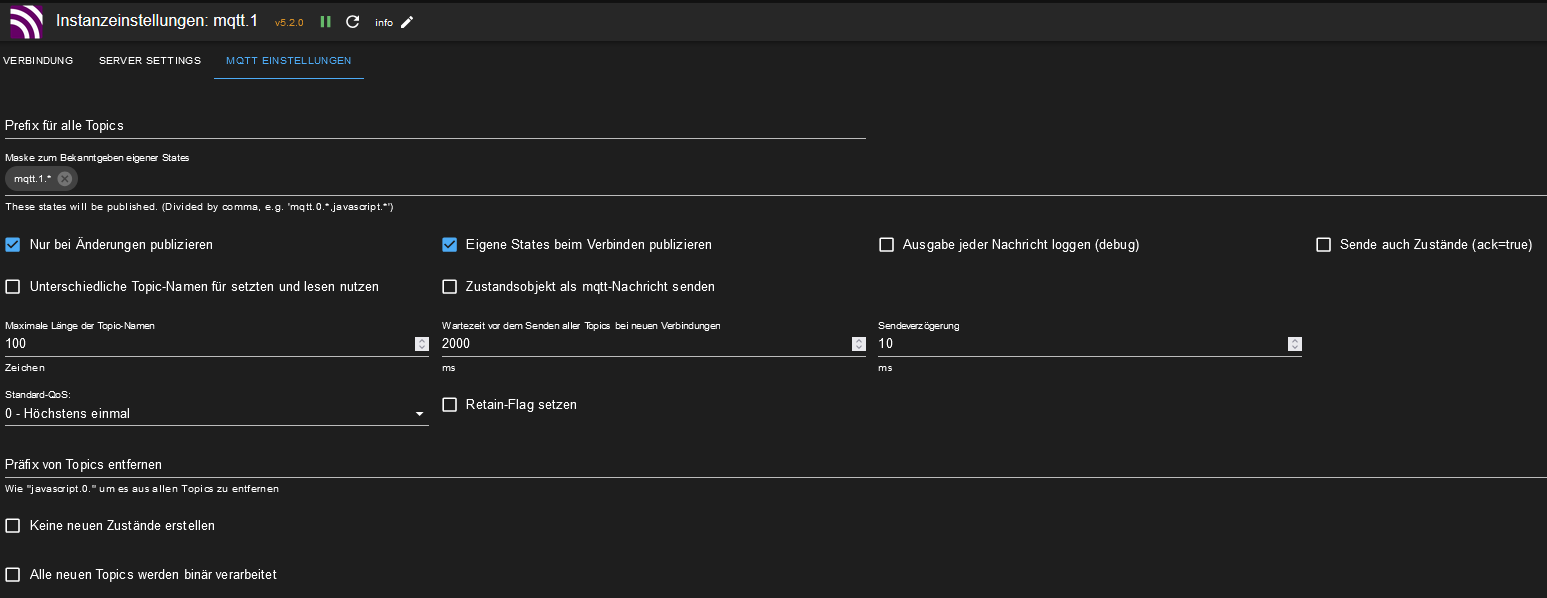Click the 'Prefix für alle Topics' field
1547x598 pixels.
pyautogui.click(x=435, y=126)
